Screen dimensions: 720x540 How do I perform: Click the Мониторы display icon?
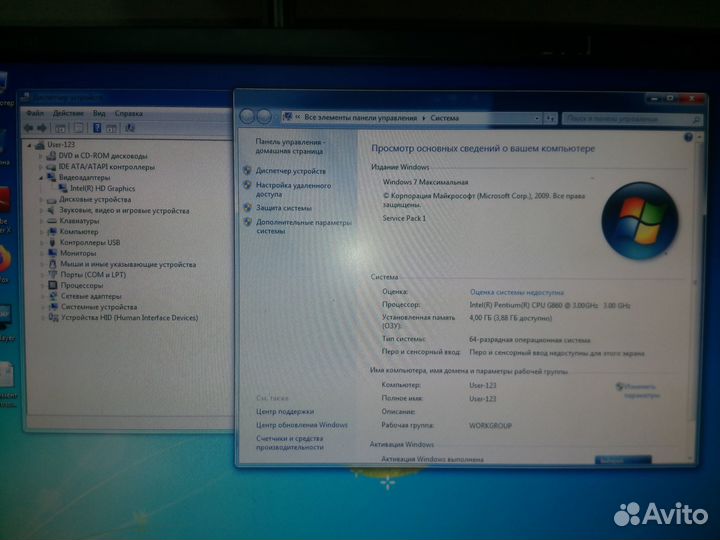[52, 253]
